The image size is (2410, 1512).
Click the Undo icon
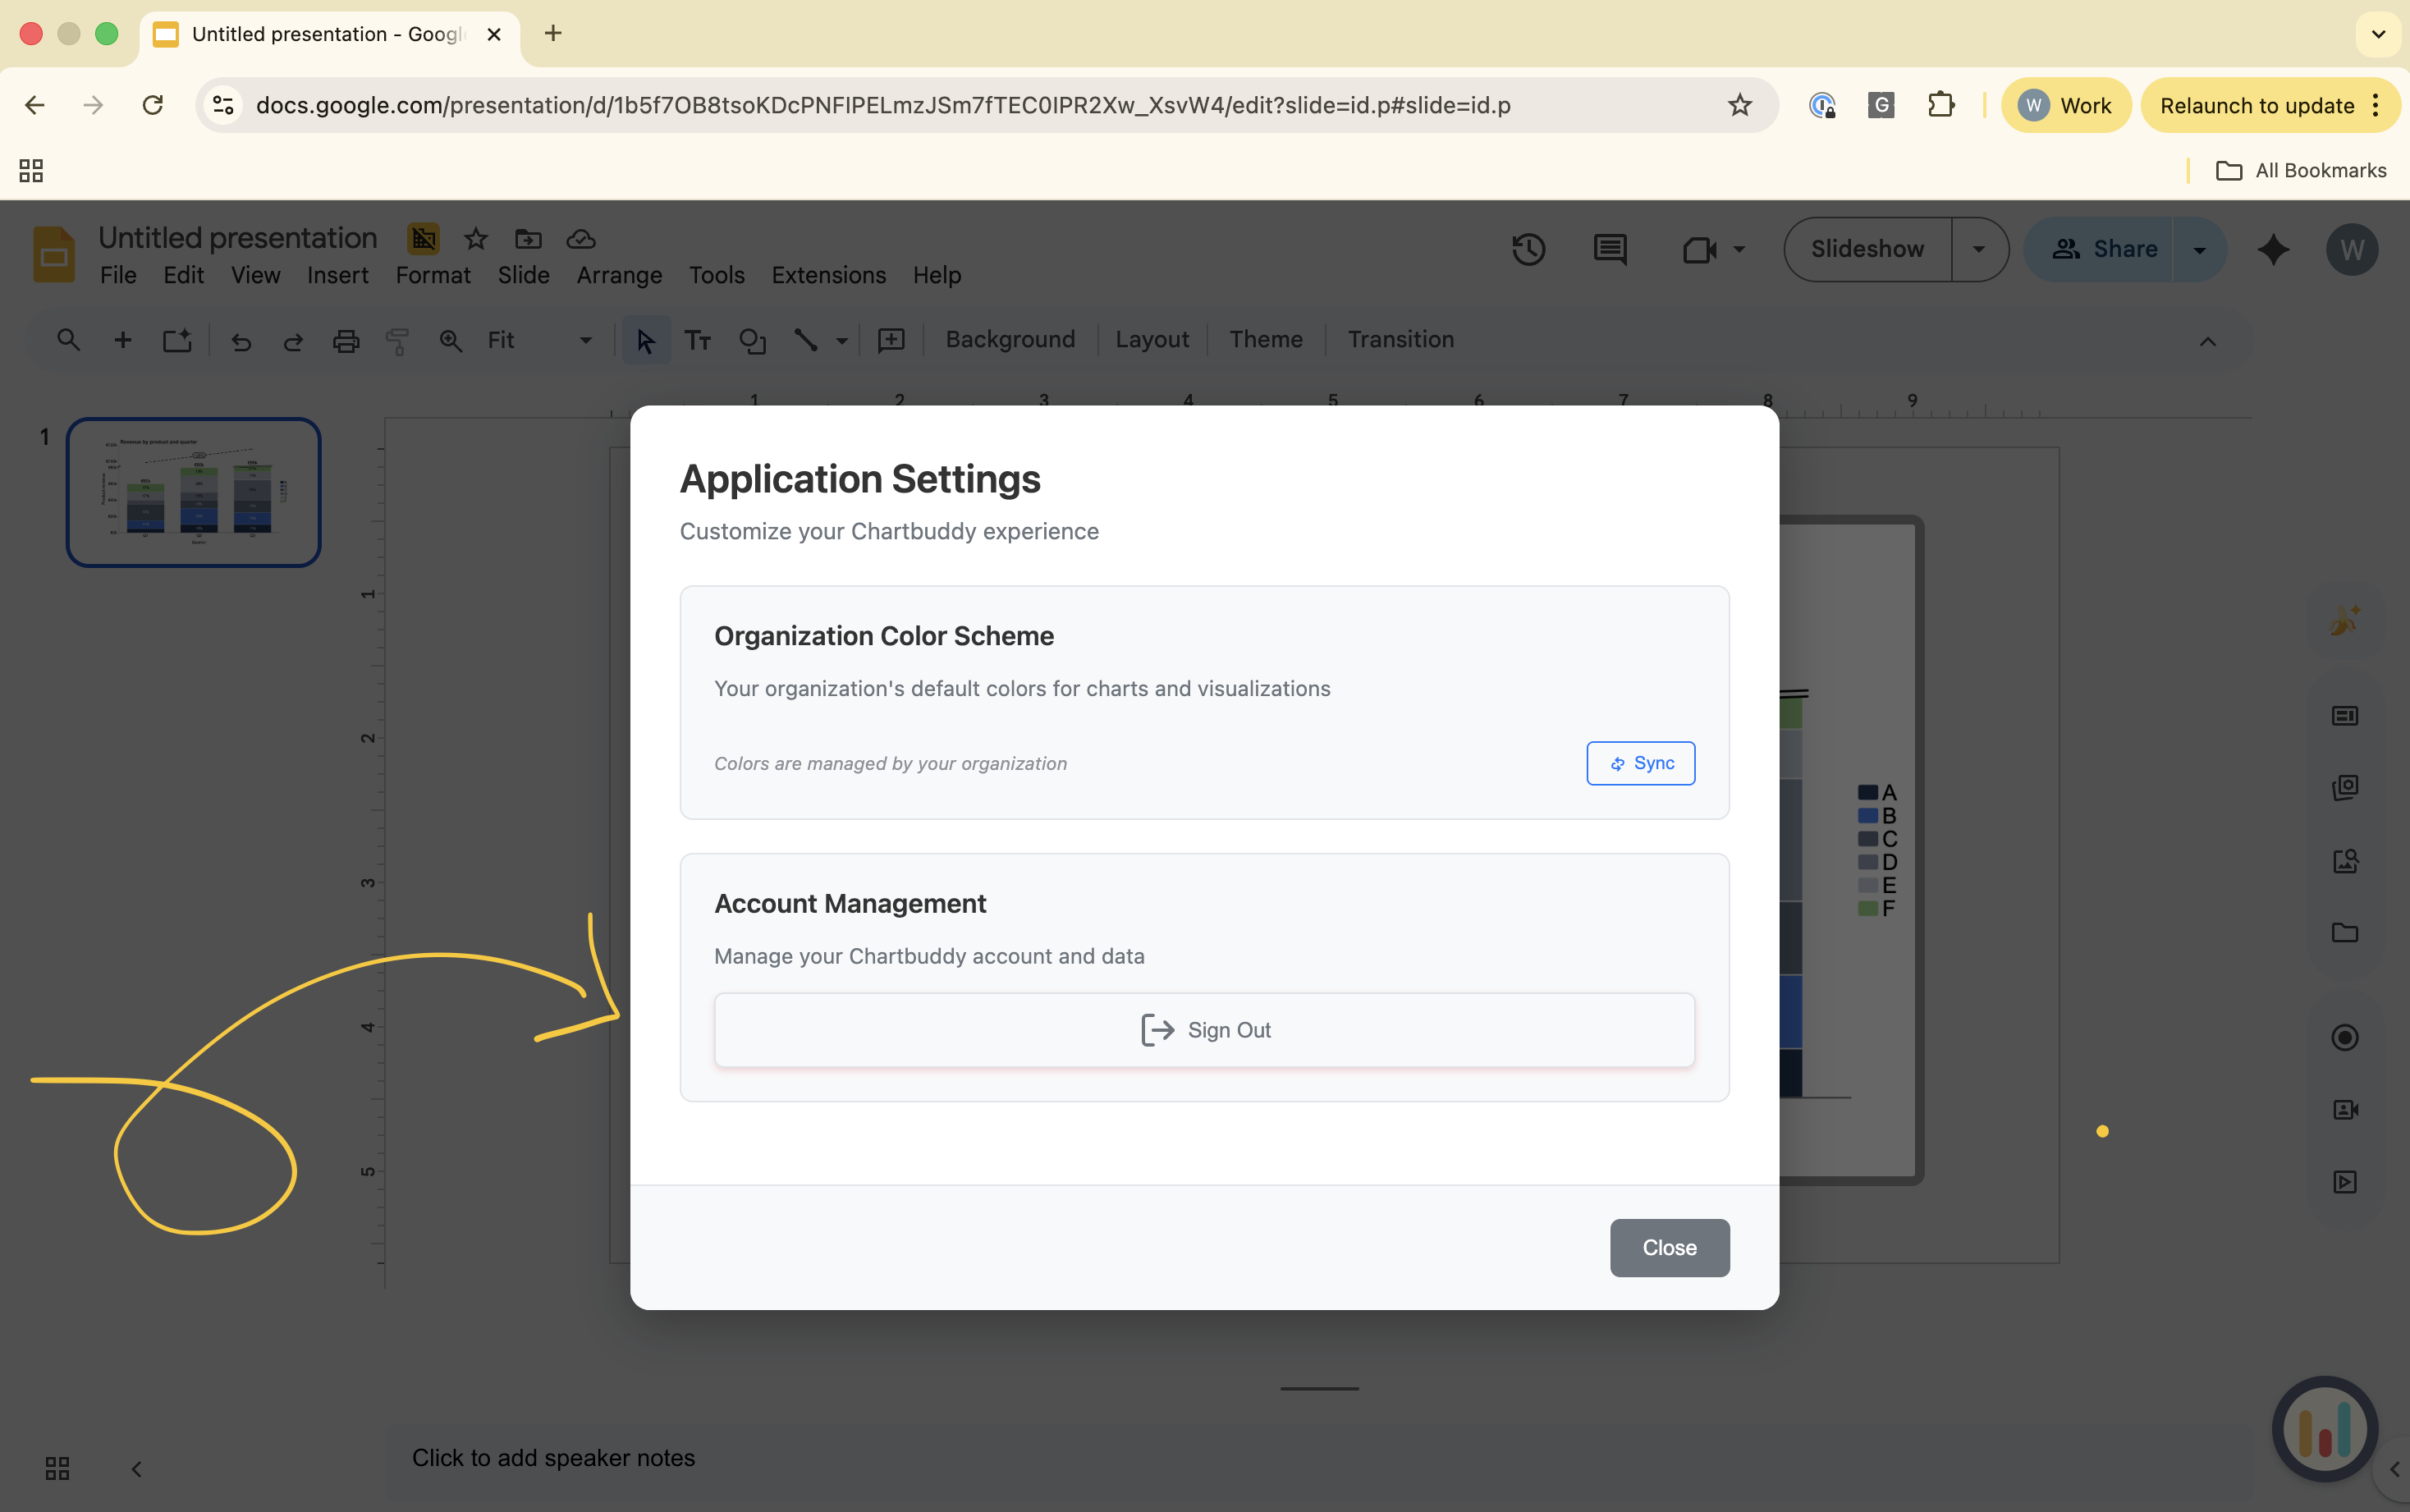coord(241,340)
